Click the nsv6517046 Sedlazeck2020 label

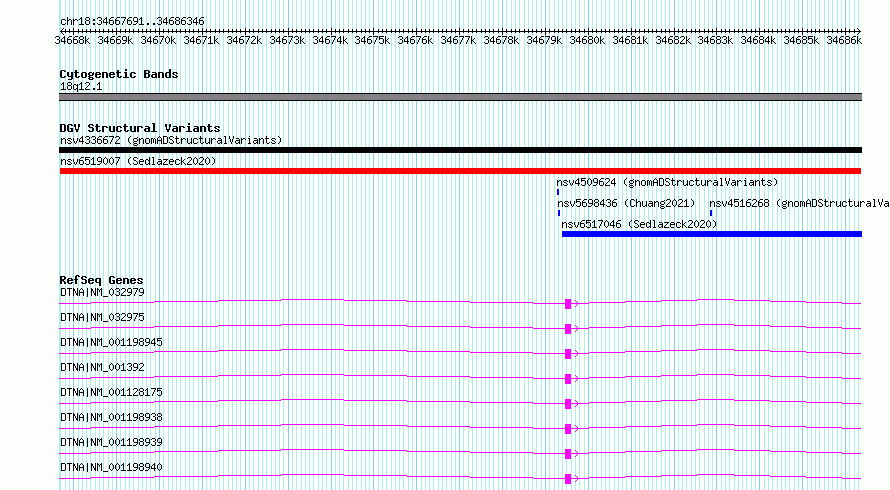[639, 224]
